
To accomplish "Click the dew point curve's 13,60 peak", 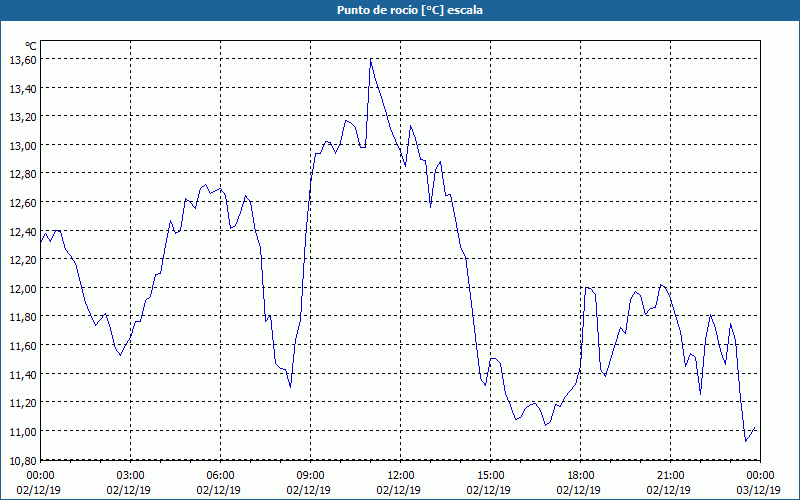I will [371, 60].
